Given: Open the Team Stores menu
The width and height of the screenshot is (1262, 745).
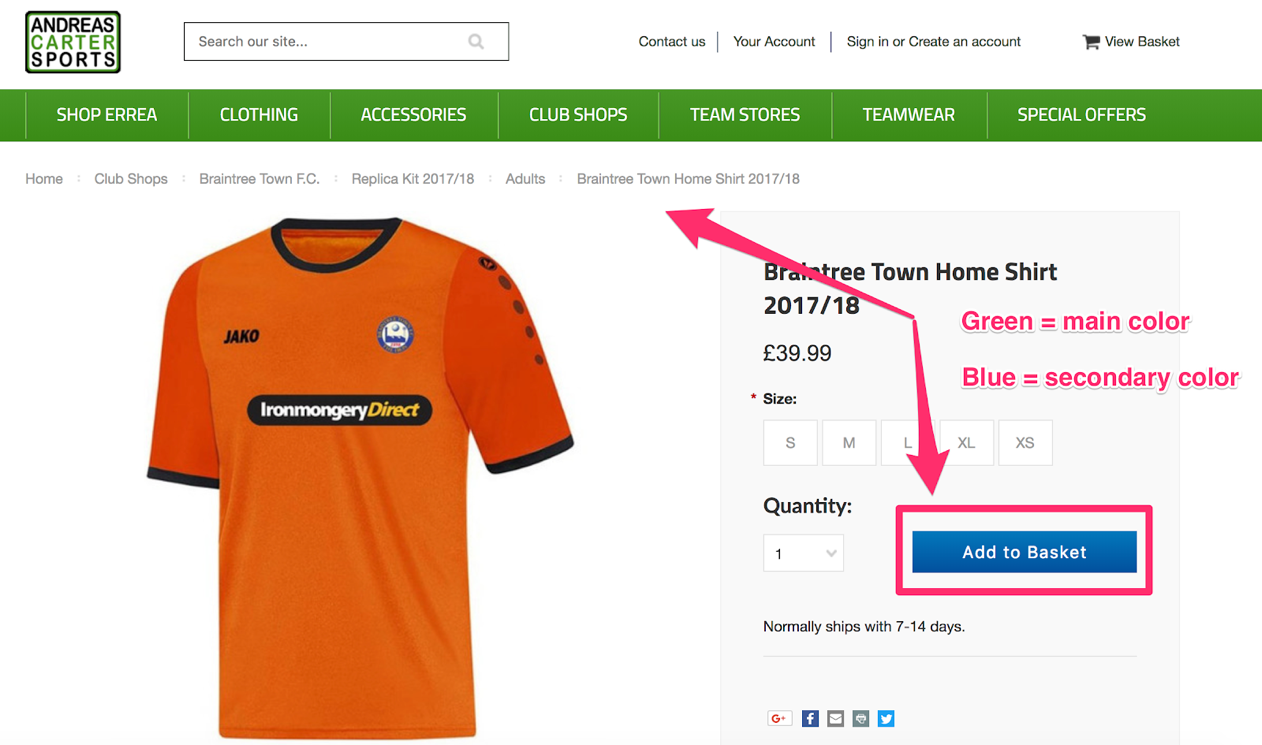Looking at the screenshot, I should click(x=745, y=115).
